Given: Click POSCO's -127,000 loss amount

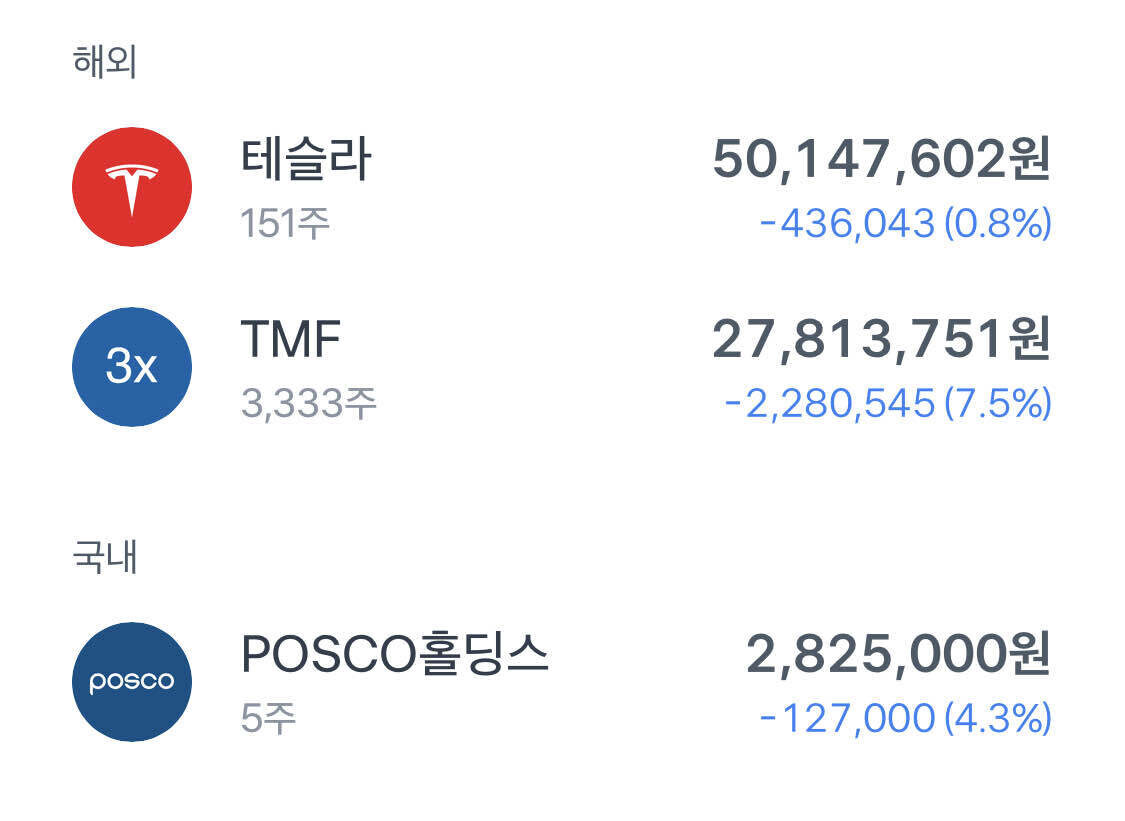Looking at the screenshot, I should coord(848,719).
